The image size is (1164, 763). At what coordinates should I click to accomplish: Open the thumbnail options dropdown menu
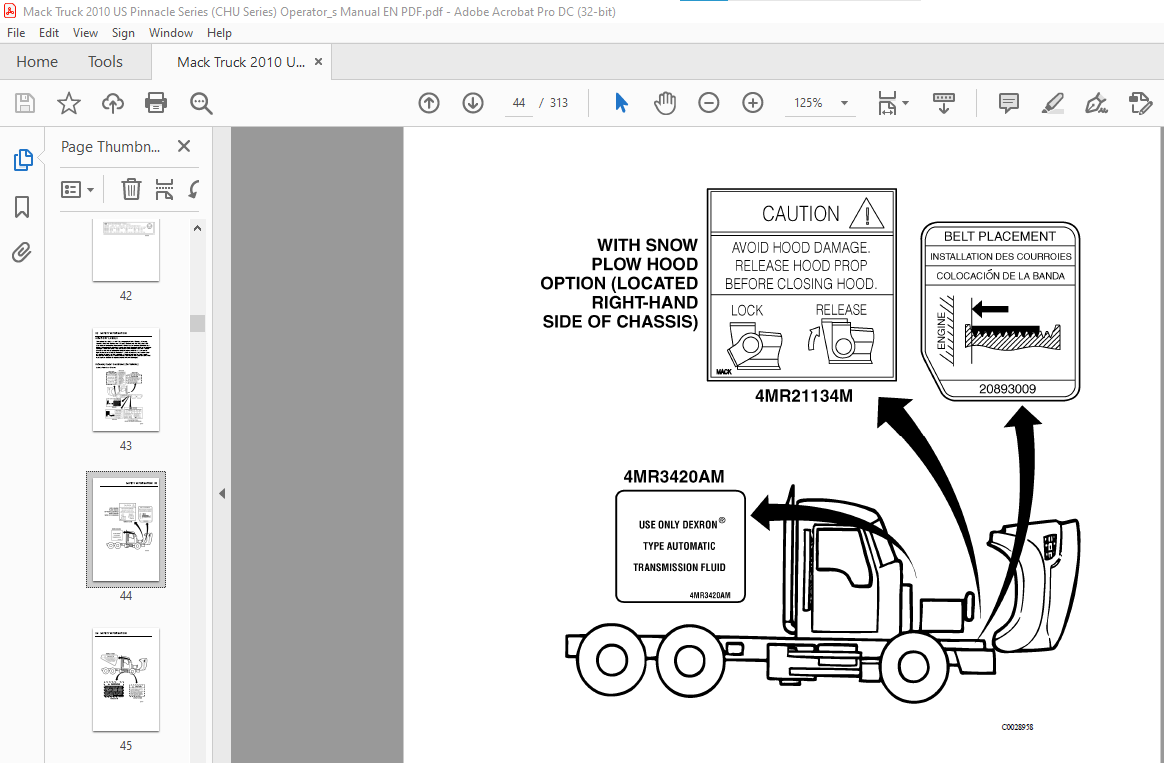coord(77,190)
